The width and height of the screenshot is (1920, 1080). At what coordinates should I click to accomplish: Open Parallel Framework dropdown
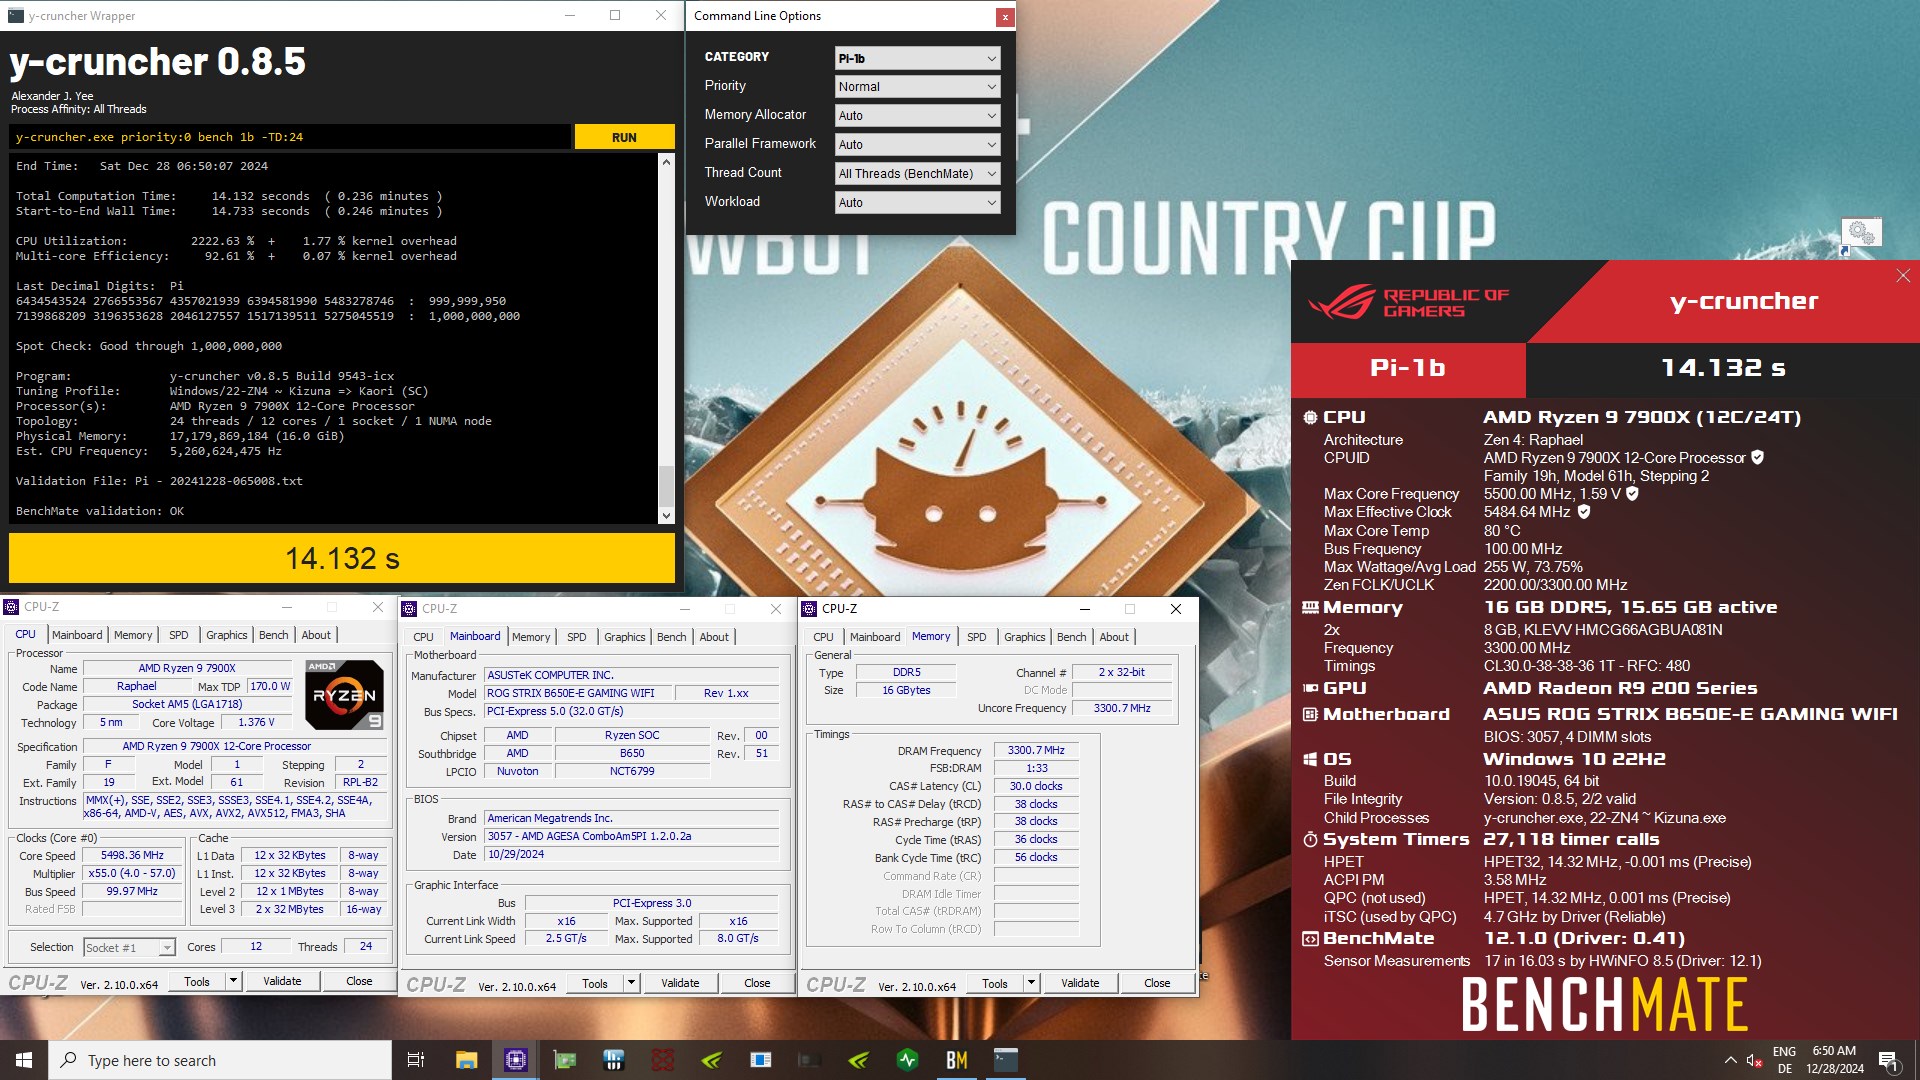[917, 145]
